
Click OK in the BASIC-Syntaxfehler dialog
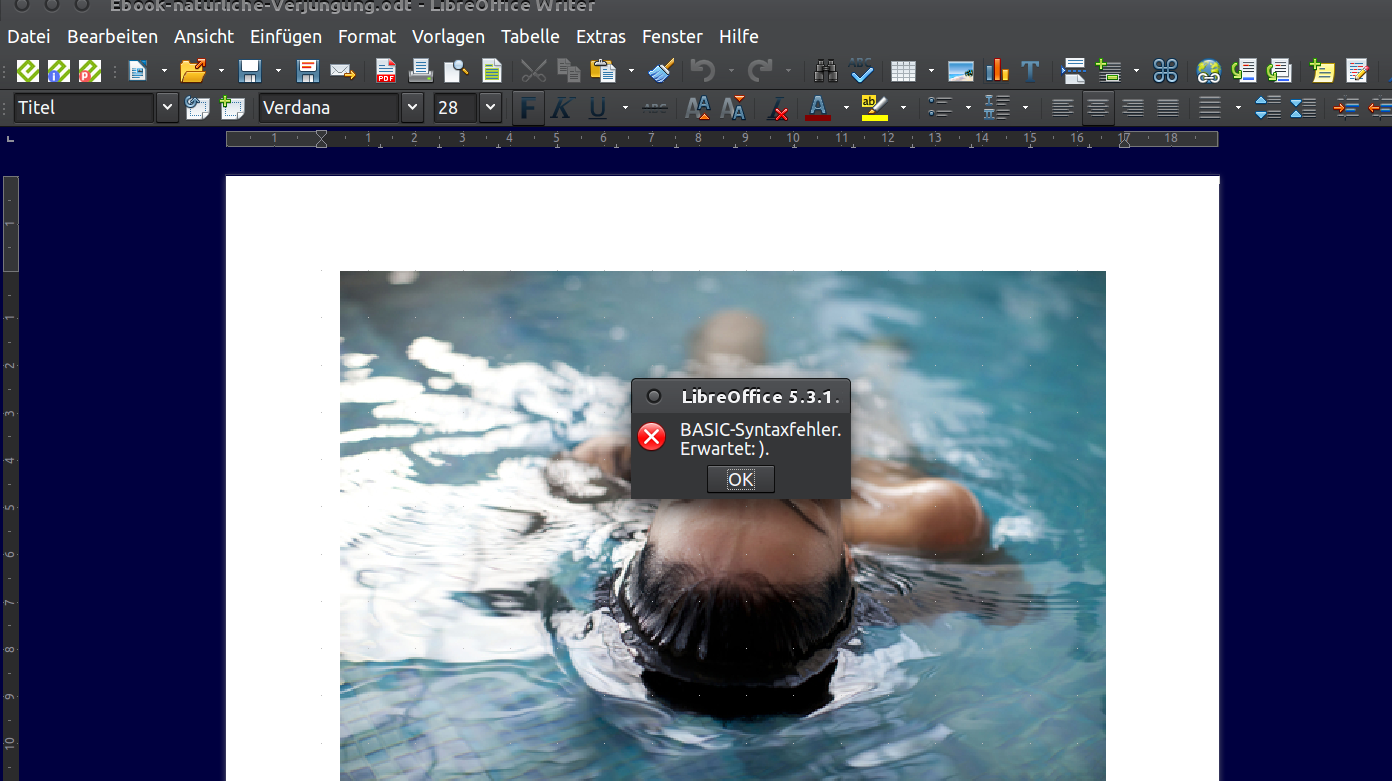(x=740, y=479)
